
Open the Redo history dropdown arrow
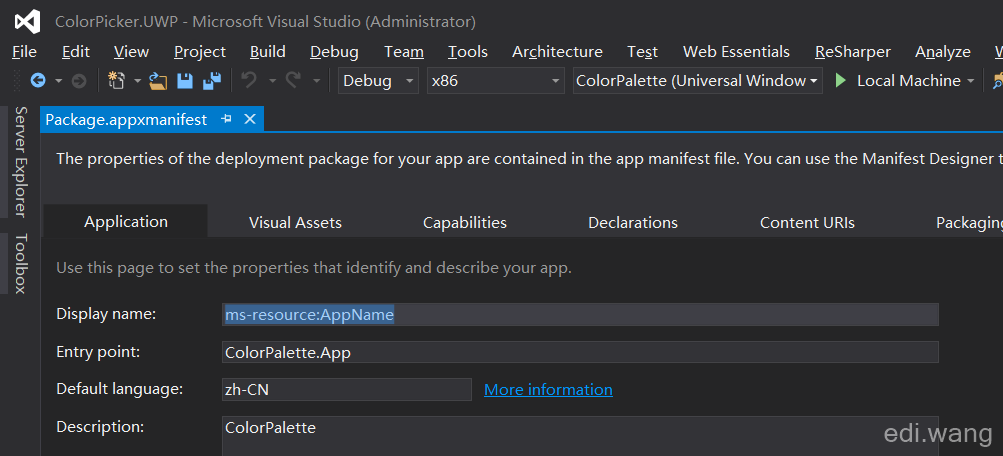pos(316,81)
